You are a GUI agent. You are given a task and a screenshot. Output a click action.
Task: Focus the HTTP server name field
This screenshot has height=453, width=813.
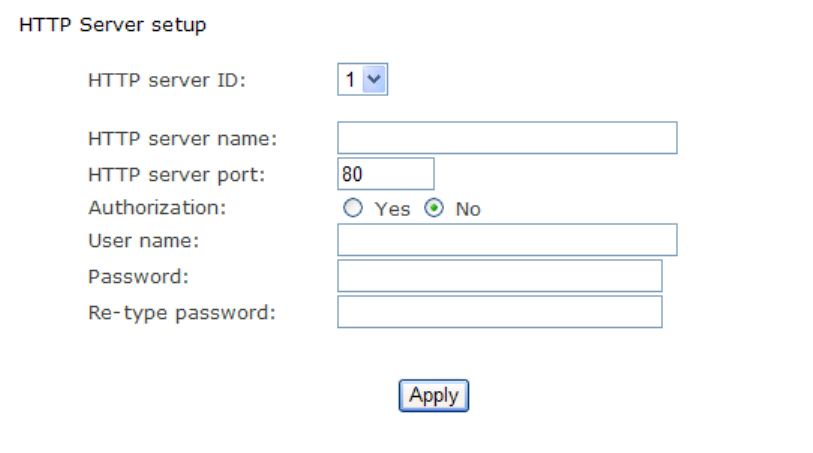(x=507, y=138)
